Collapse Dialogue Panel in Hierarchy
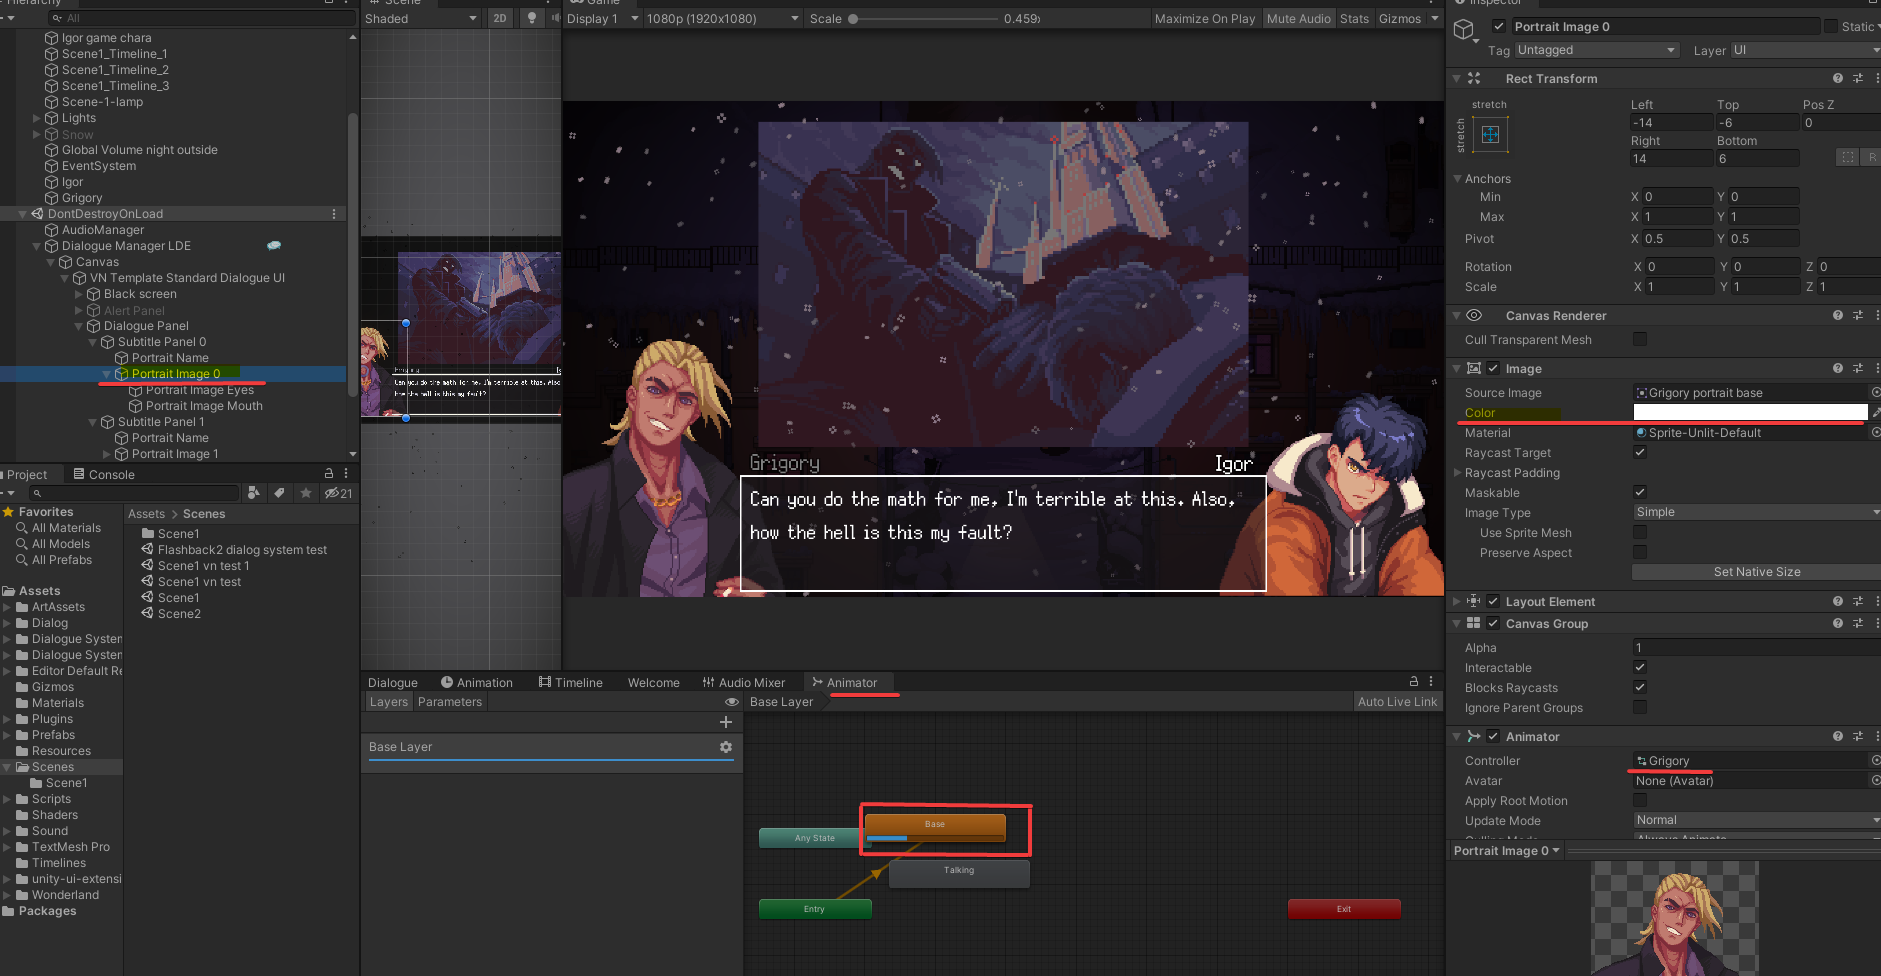The width and height of the screenshot is (1881, 976). (79, 326)
